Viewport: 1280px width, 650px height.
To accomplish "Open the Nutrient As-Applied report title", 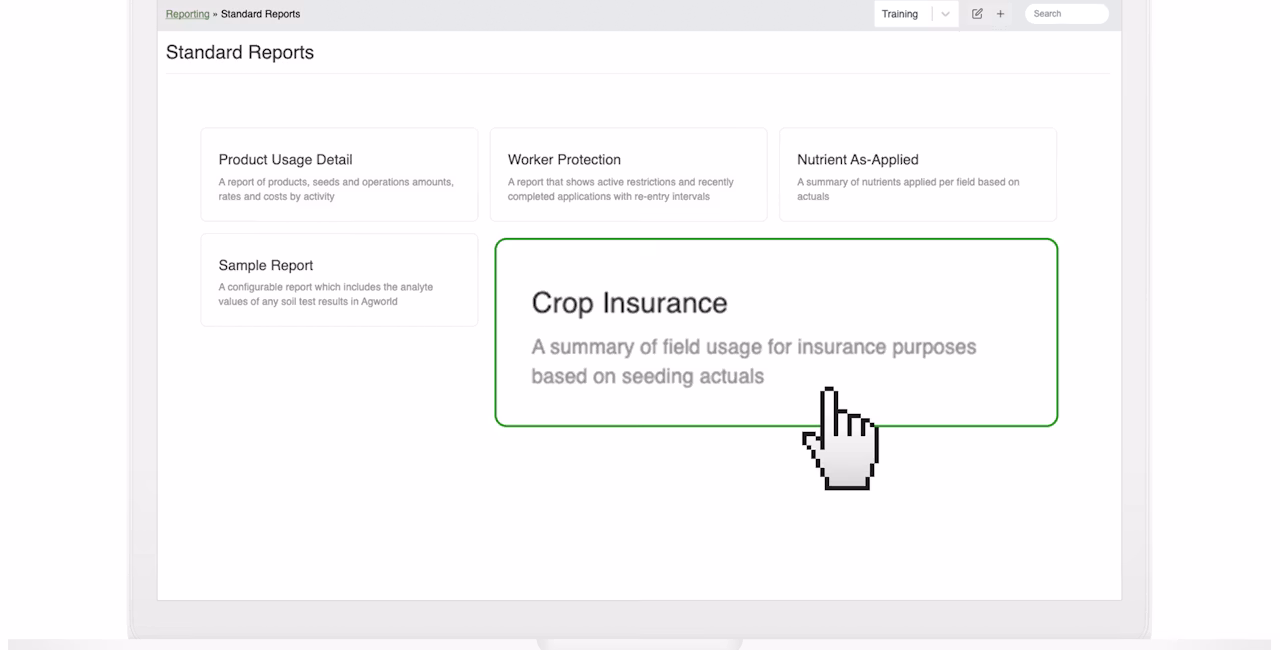I will 857,159.
